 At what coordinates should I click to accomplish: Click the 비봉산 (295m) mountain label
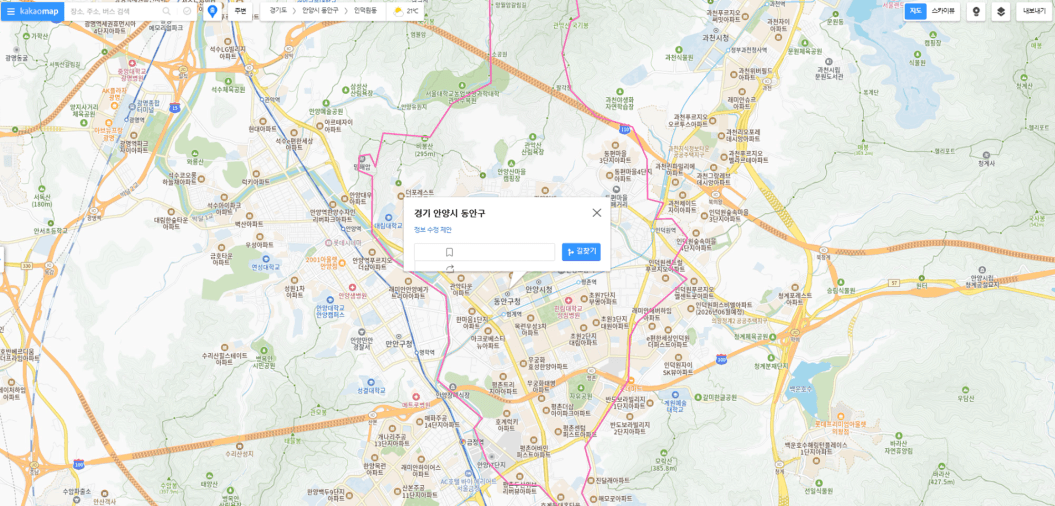coord(425,149)
